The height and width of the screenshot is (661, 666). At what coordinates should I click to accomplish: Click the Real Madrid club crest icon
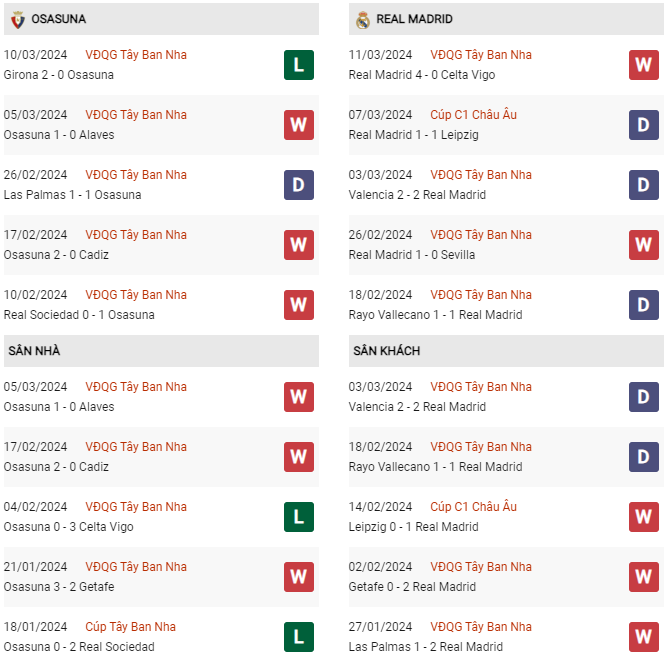point(363,20)
